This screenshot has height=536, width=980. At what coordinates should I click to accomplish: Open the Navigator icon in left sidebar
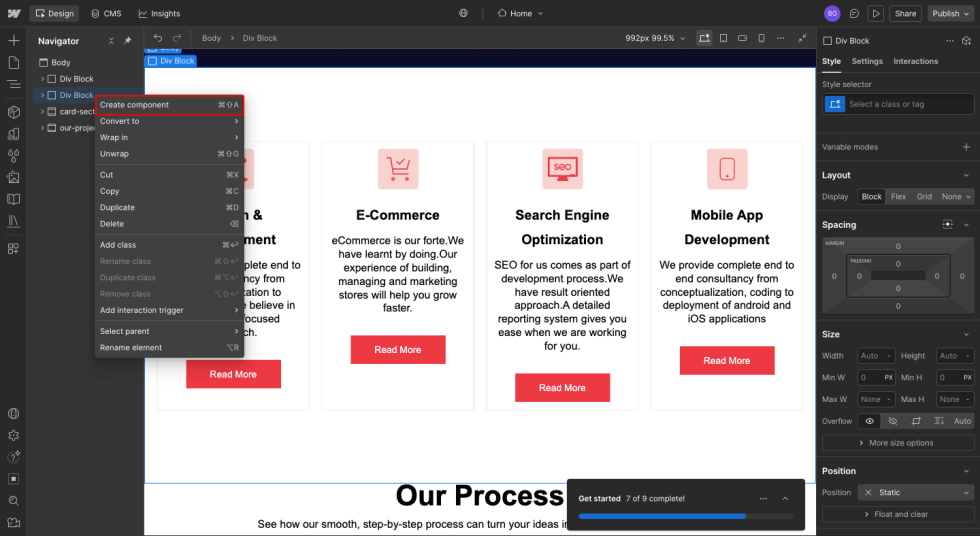pyautogui.click(x=13, y=84)
